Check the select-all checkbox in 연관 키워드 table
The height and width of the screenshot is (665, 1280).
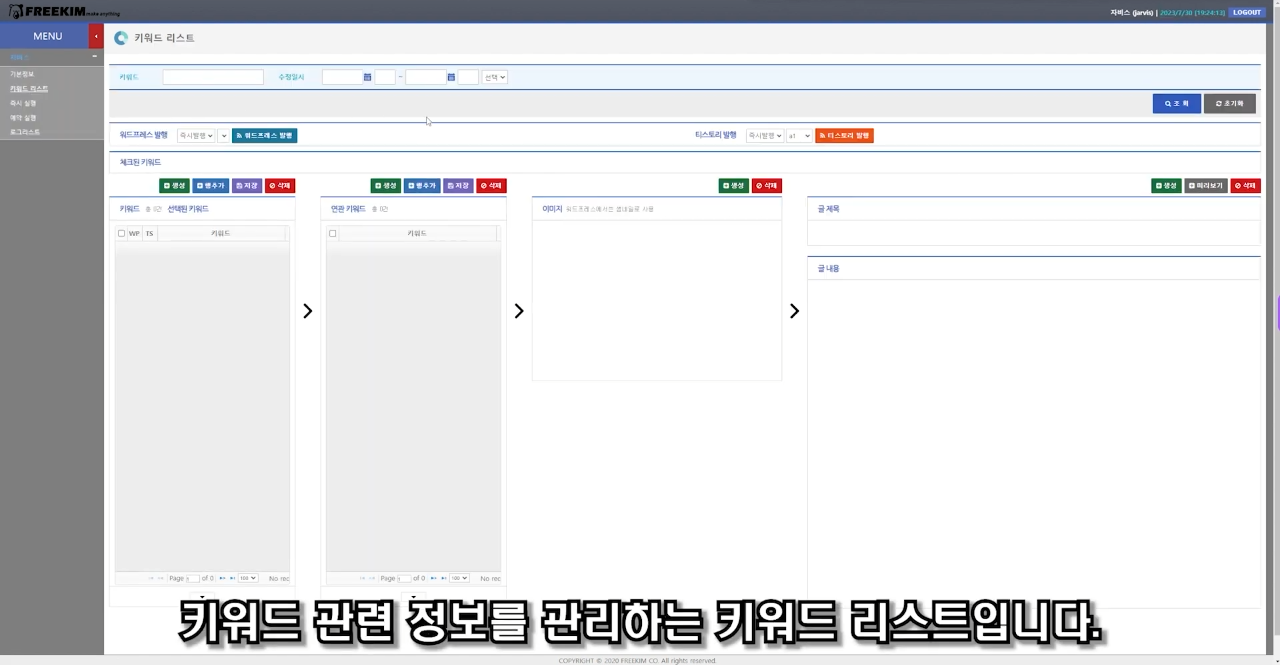(333, 234)
